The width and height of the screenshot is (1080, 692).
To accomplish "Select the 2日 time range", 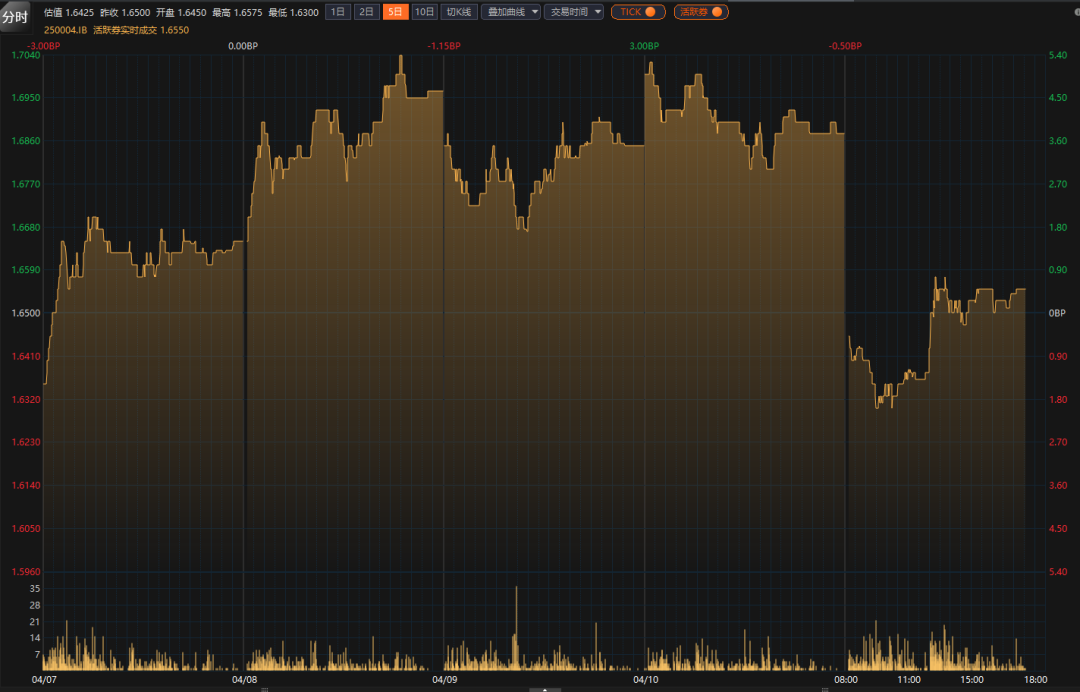I will coord(367,12).
